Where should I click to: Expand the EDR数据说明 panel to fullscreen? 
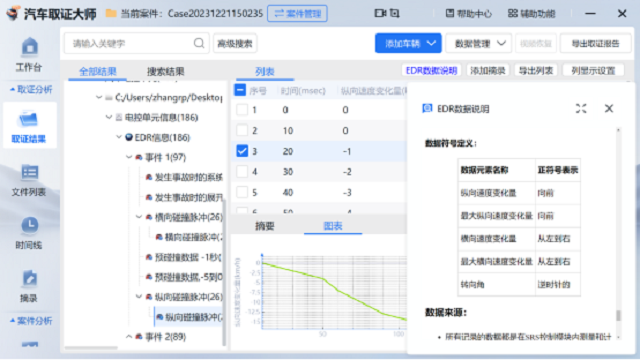(x=581, y=109)
